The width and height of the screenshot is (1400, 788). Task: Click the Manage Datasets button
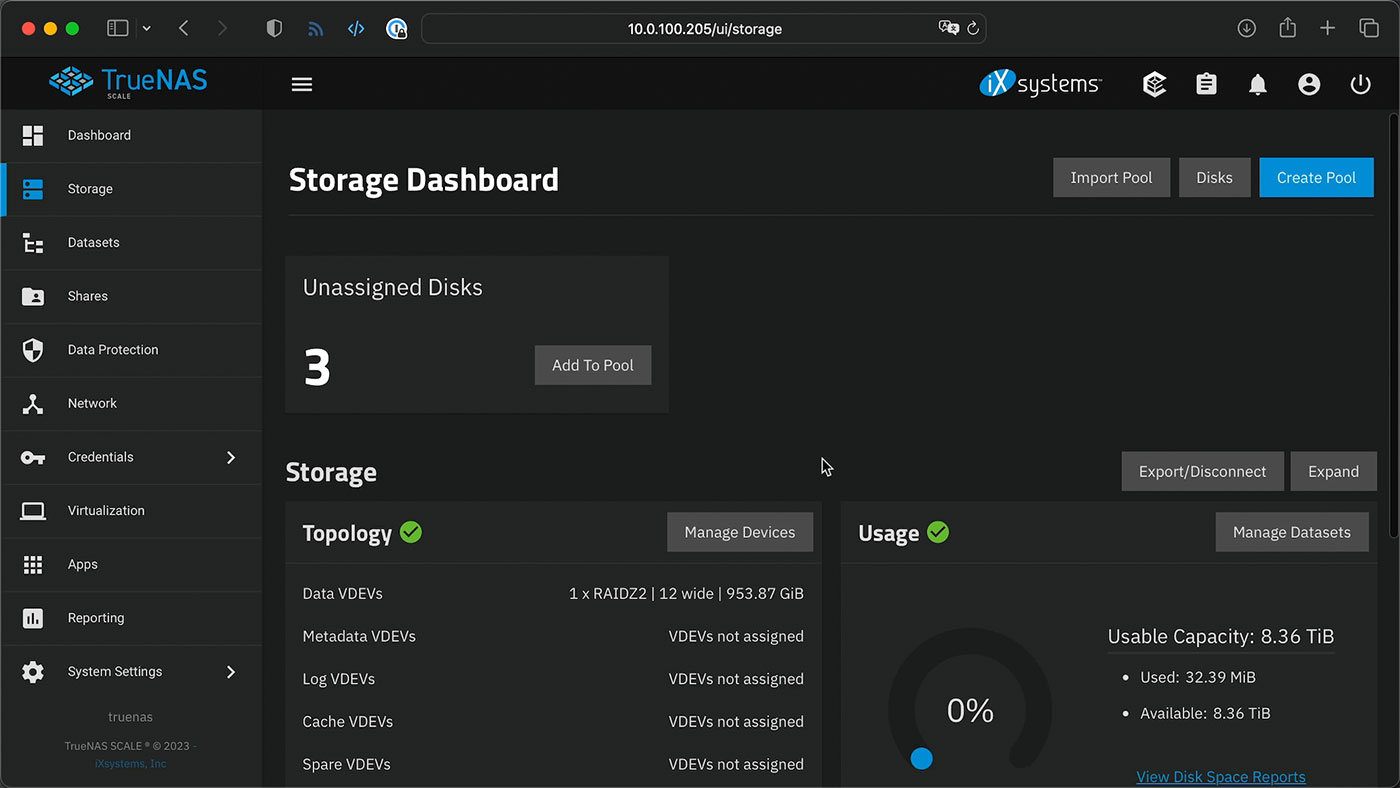pos(1291,532)
